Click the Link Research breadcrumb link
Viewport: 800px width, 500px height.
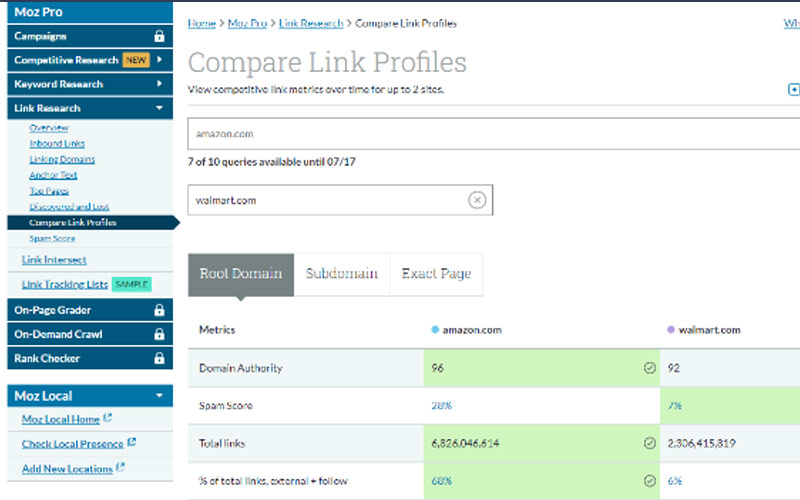click(x=311, y=23)
